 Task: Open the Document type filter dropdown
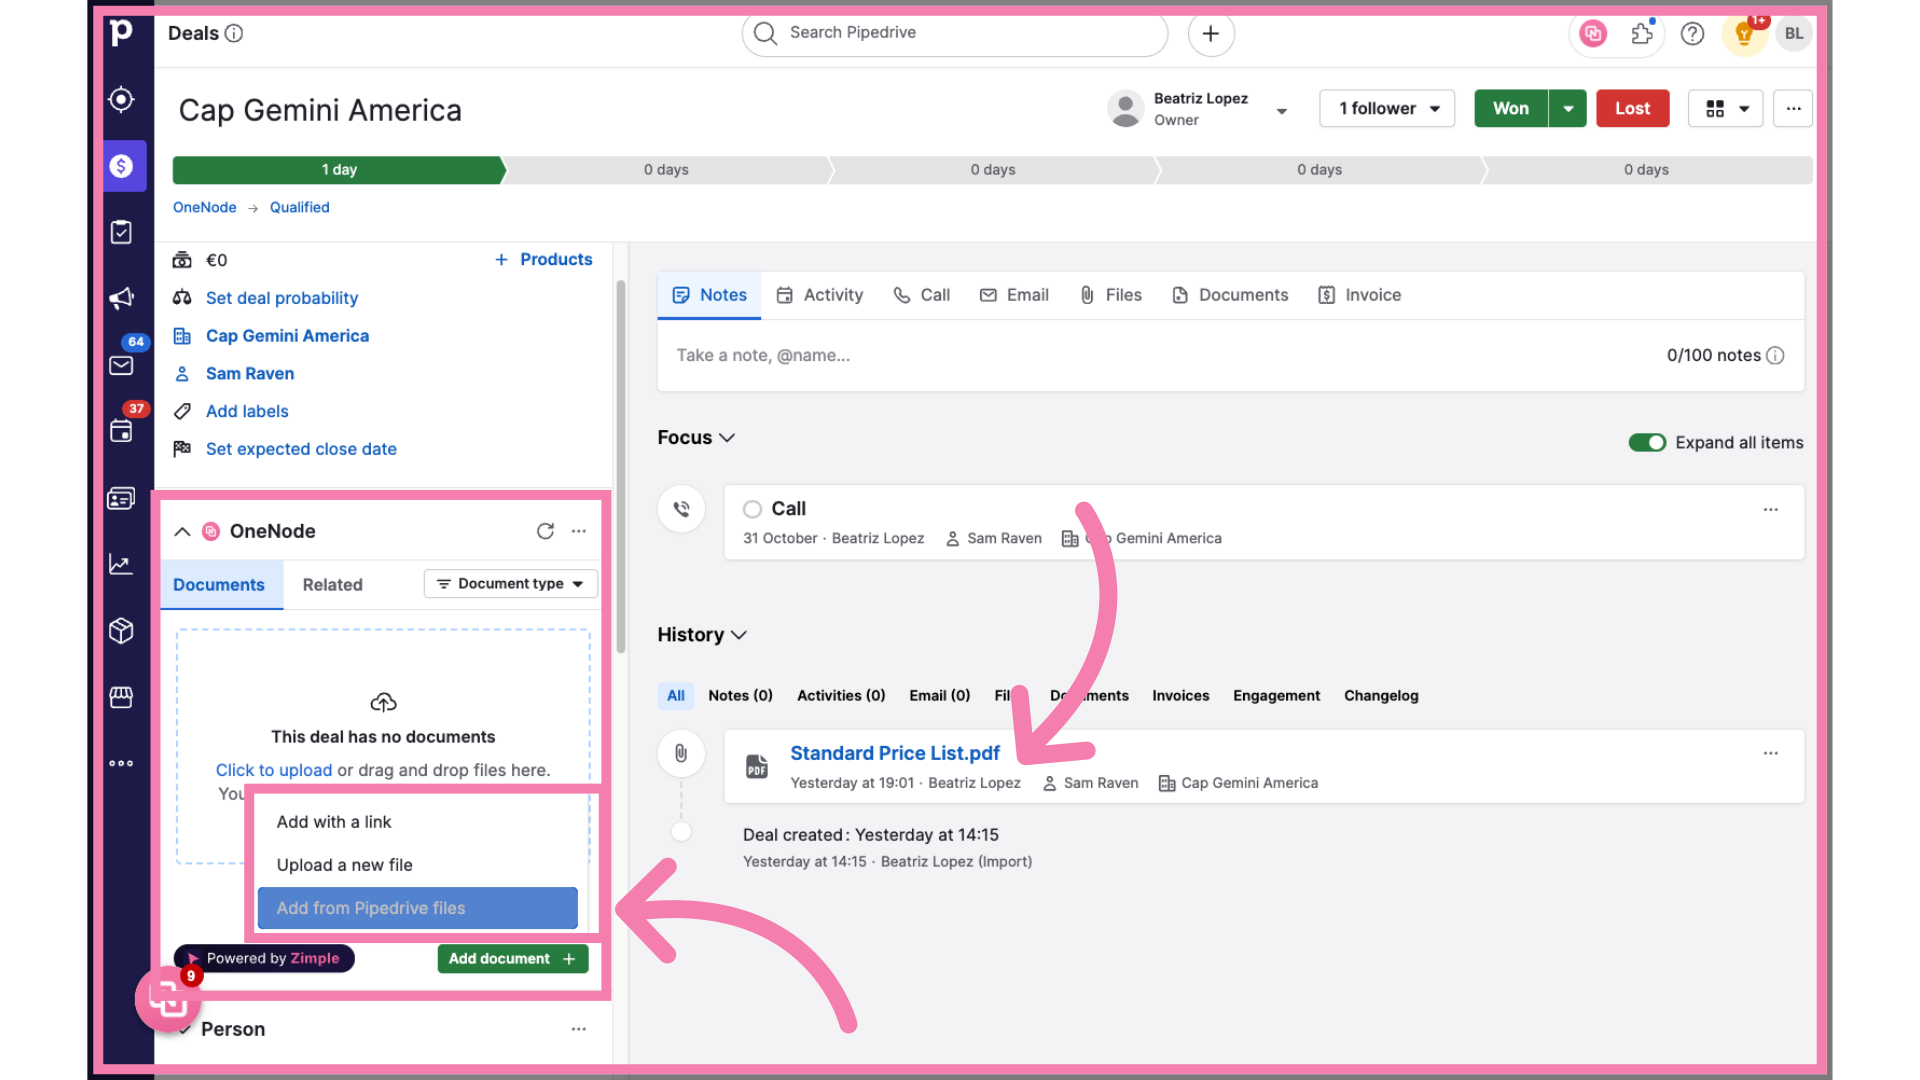(x=510, y=584)
